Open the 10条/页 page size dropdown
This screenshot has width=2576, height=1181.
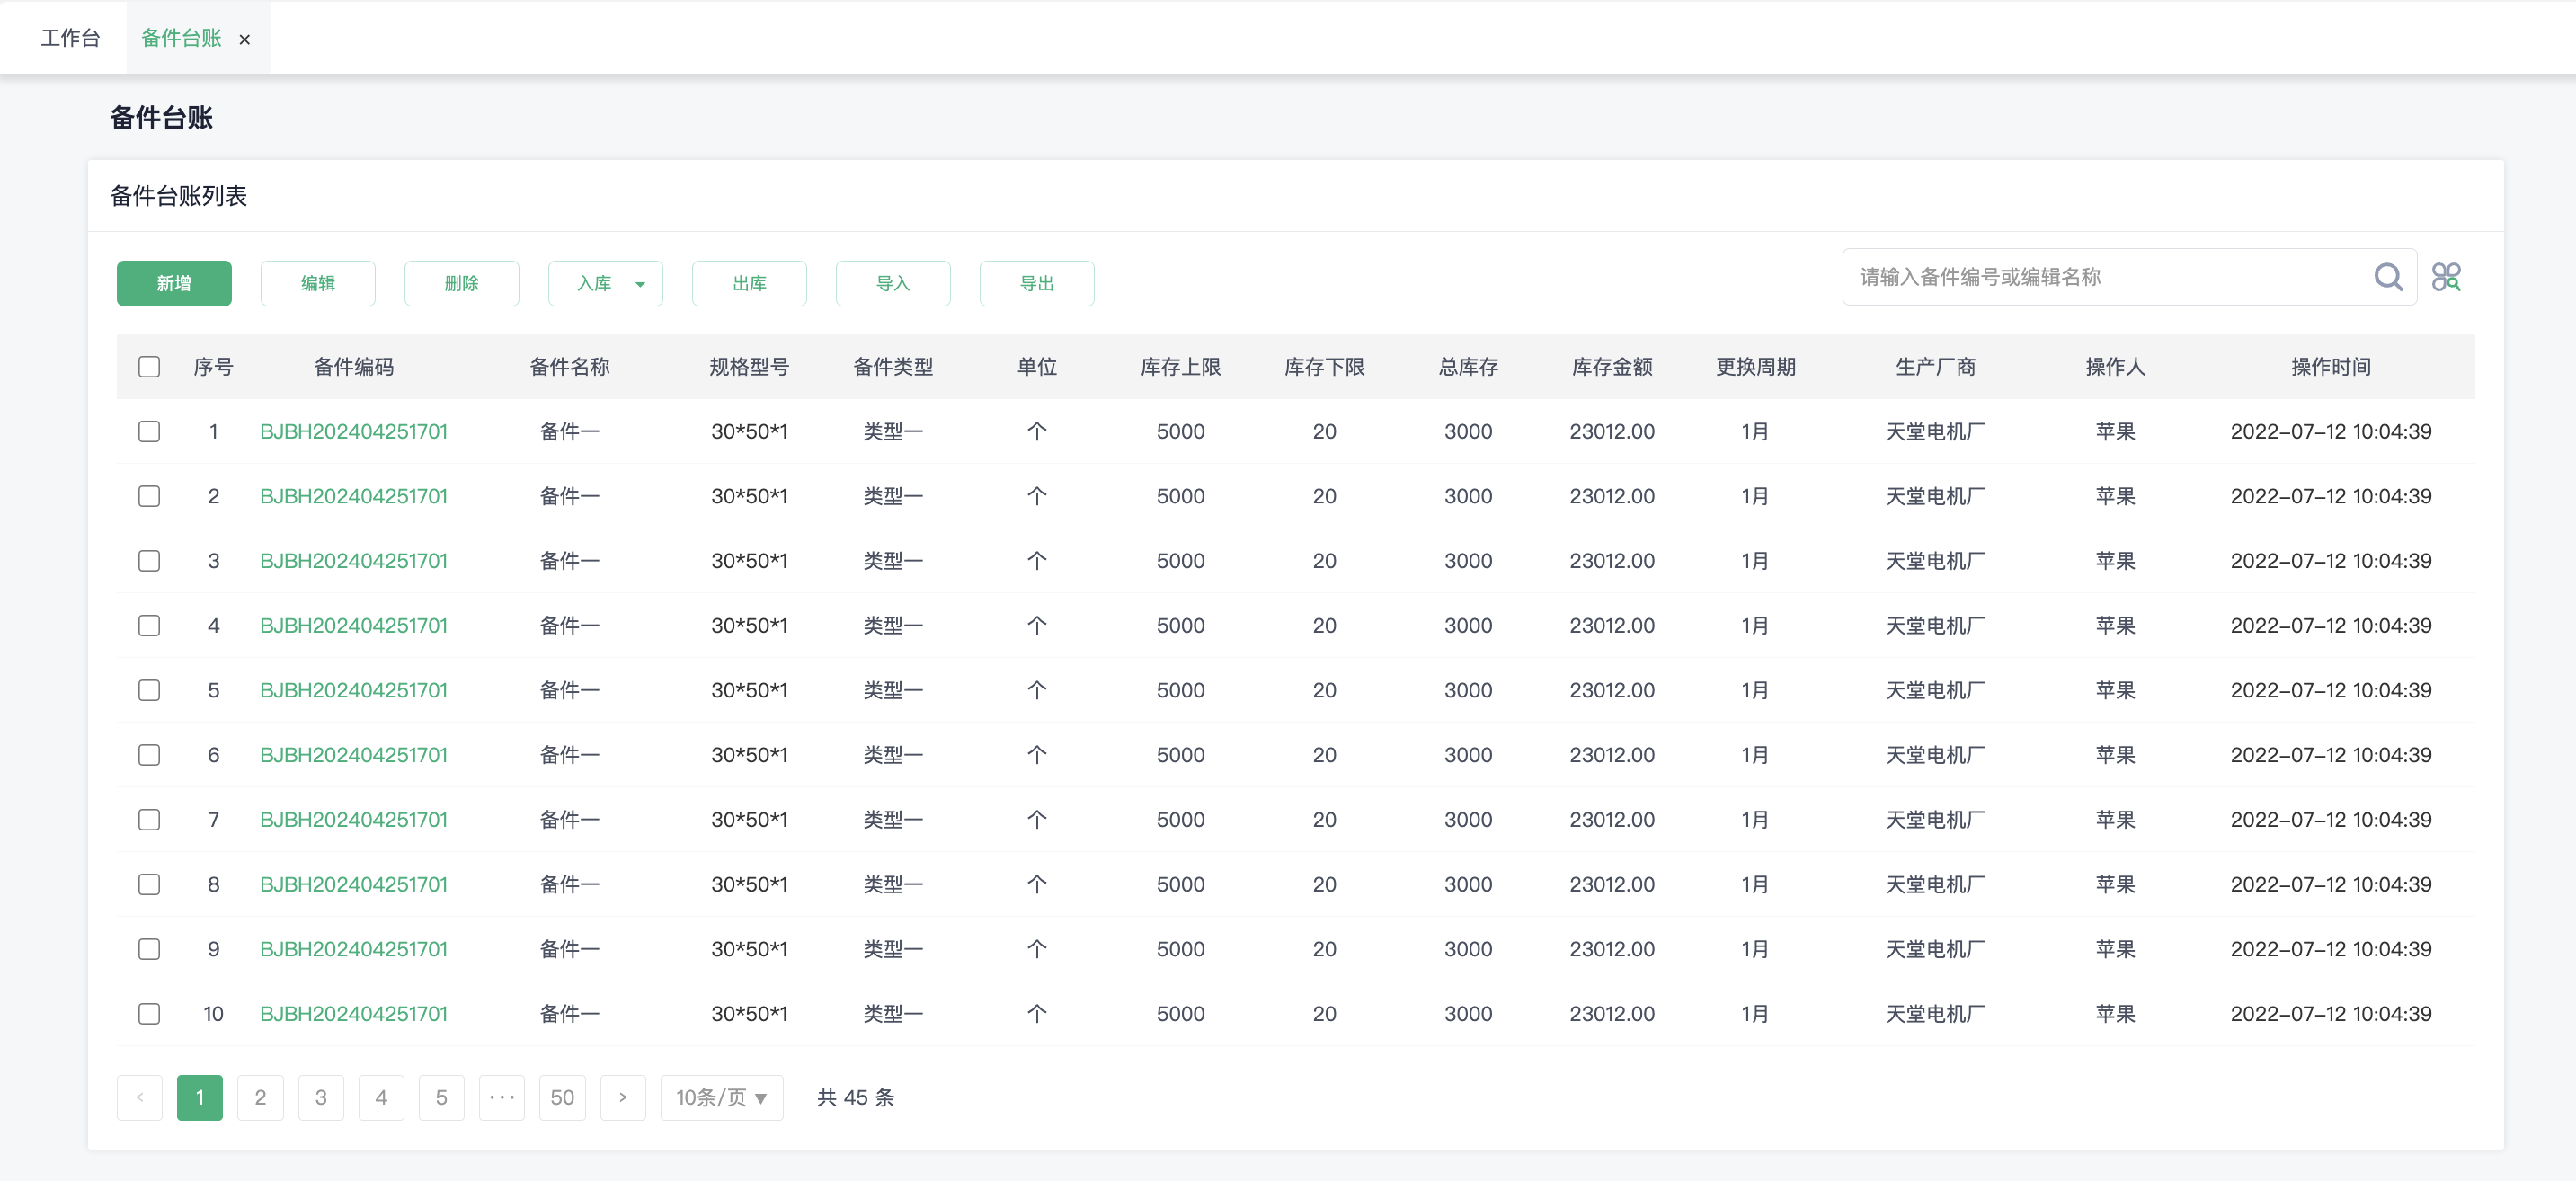pos(721,1097)
